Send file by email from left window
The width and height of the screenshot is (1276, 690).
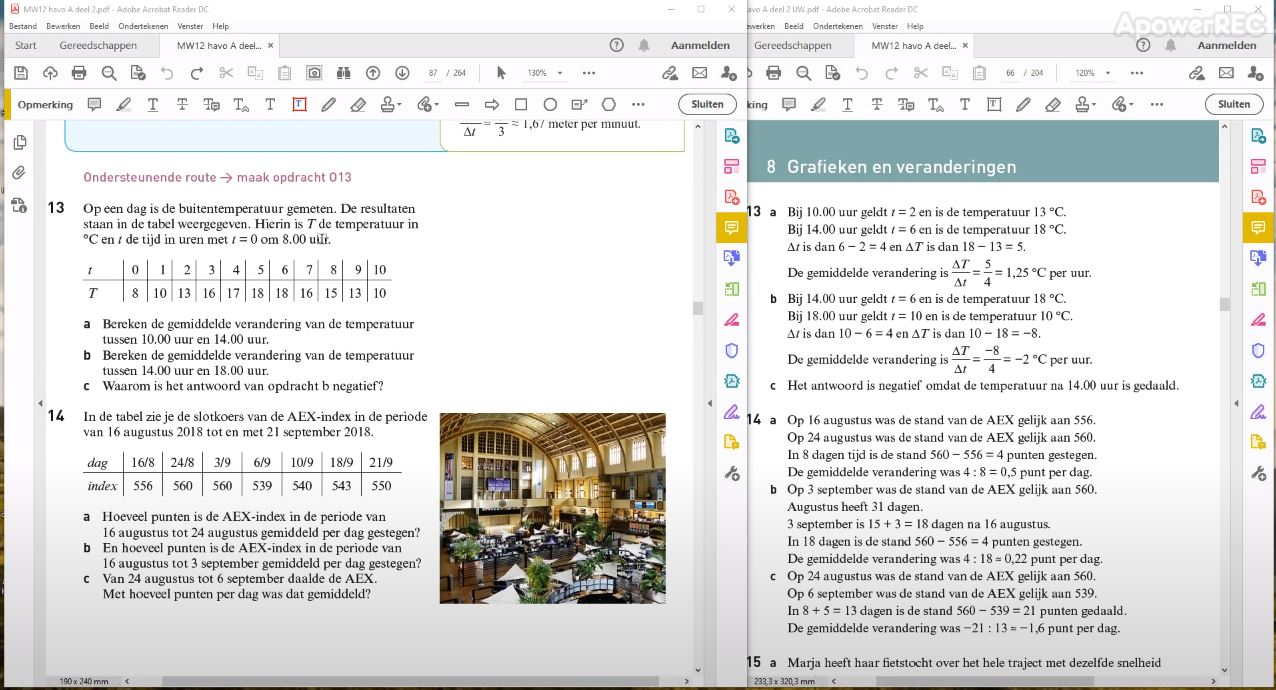699,73
